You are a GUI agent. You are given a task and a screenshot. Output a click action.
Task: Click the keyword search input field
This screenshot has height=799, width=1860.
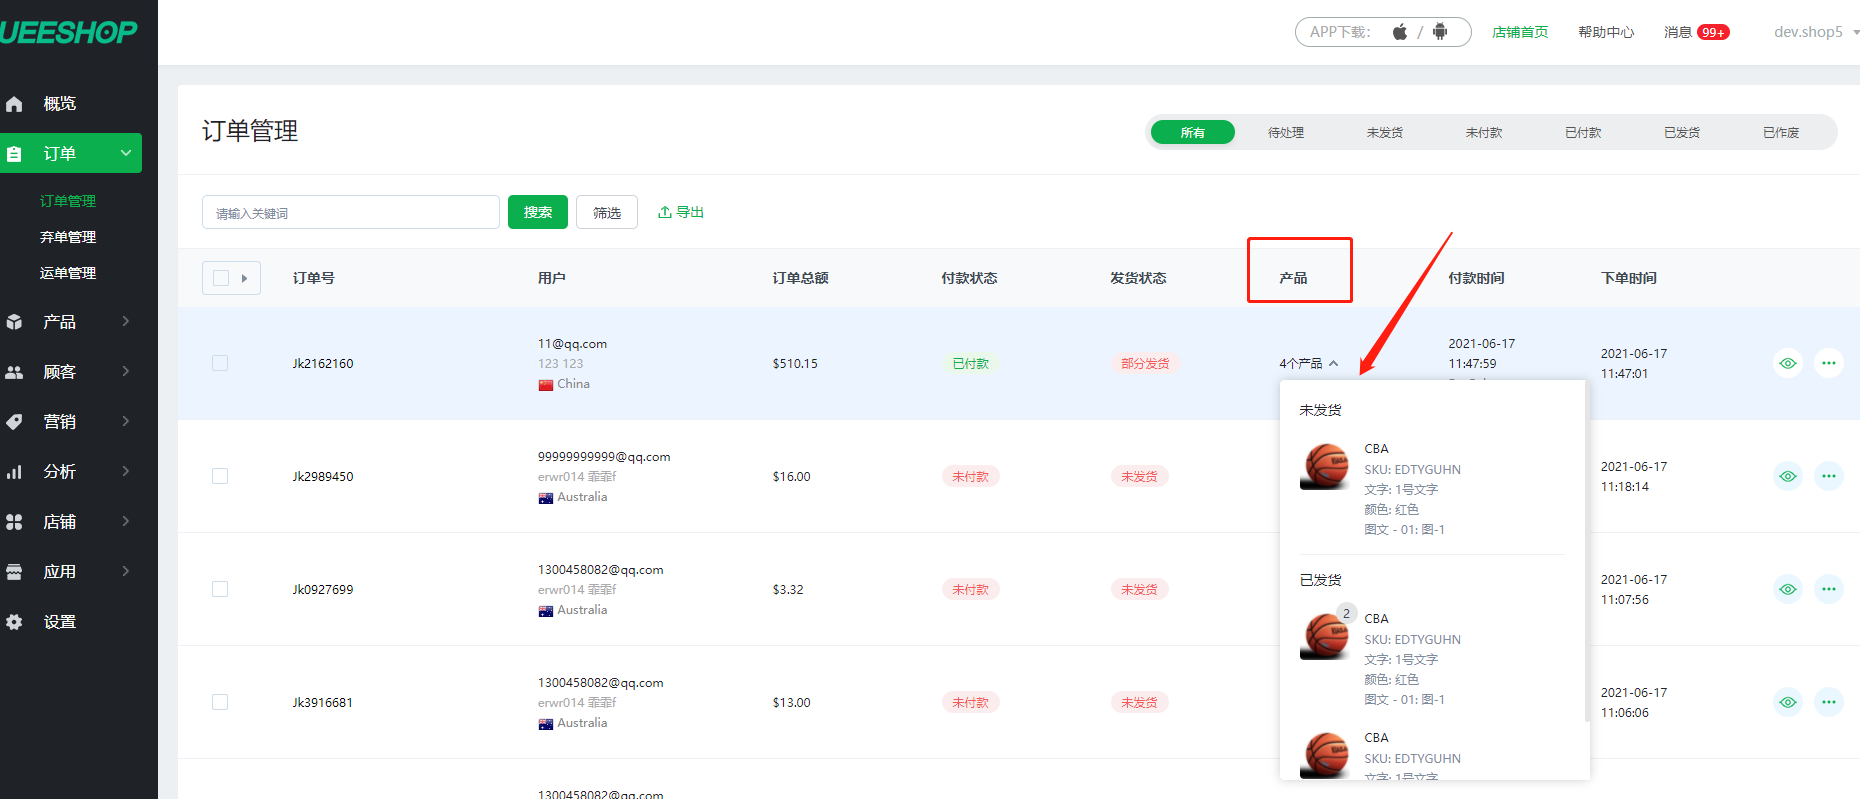[x=350, y=212]
